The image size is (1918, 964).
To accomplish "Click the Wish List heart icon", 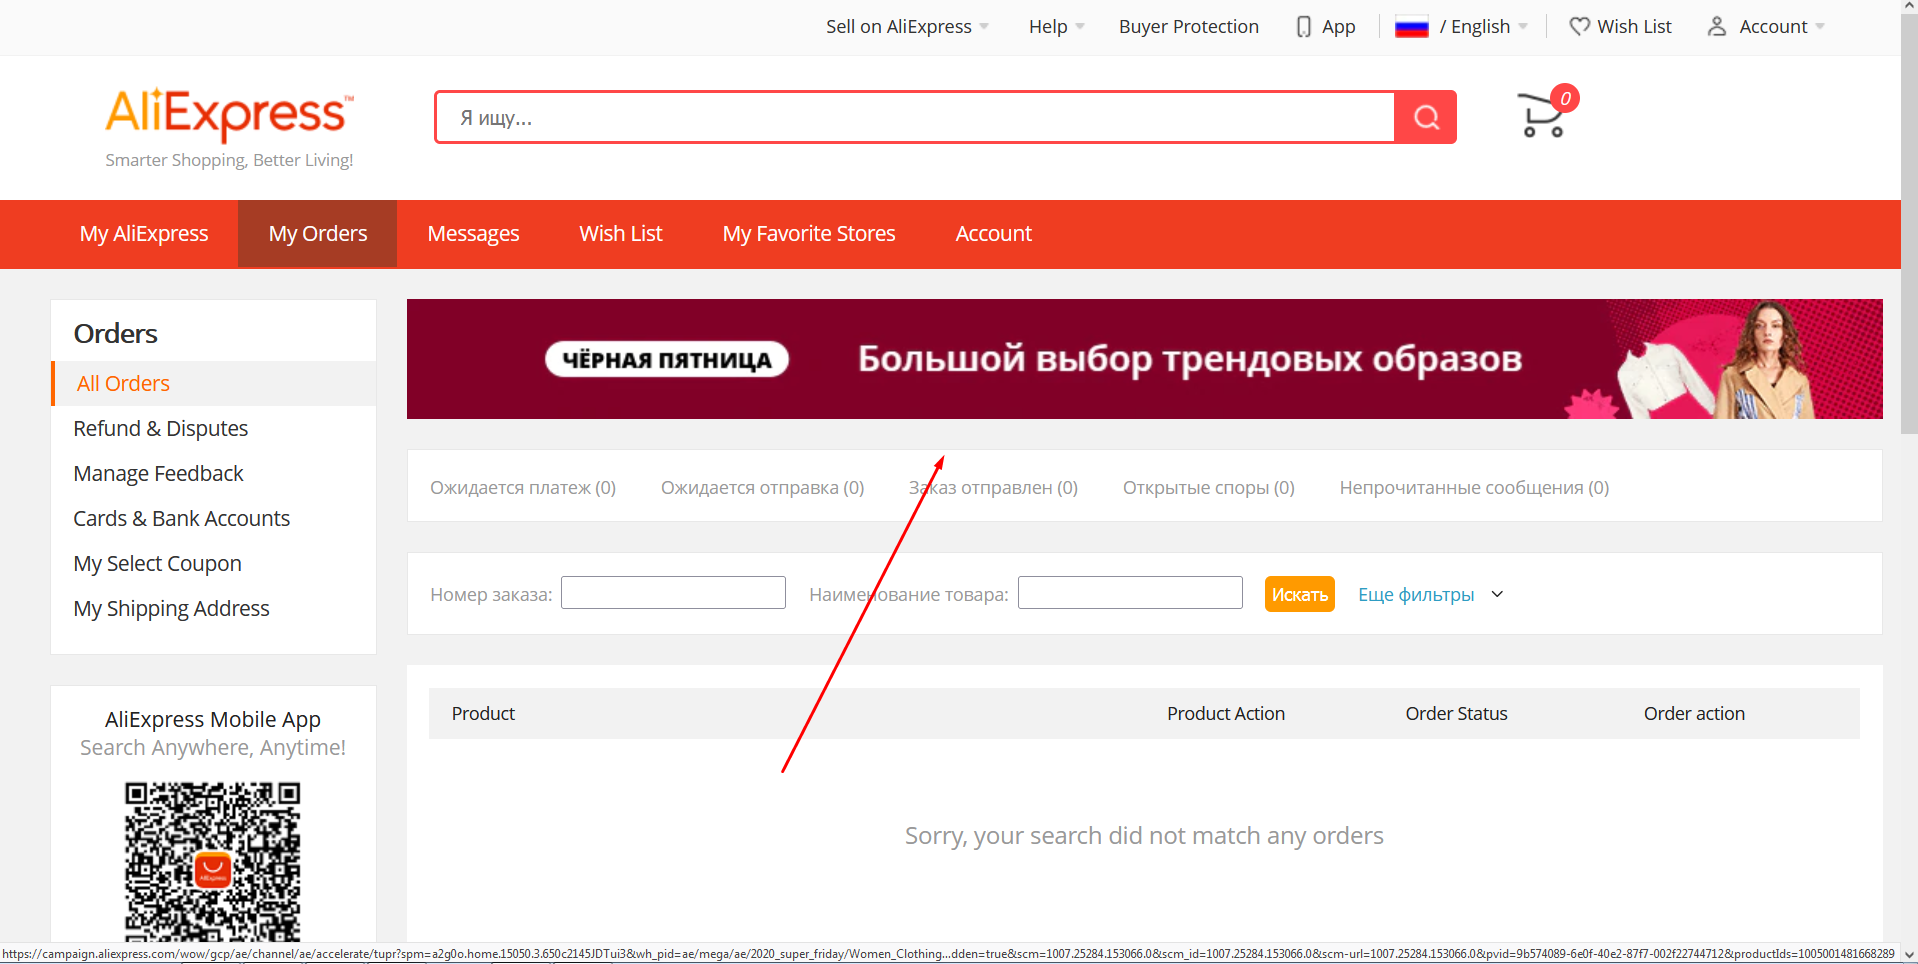I will point(1579,26).
